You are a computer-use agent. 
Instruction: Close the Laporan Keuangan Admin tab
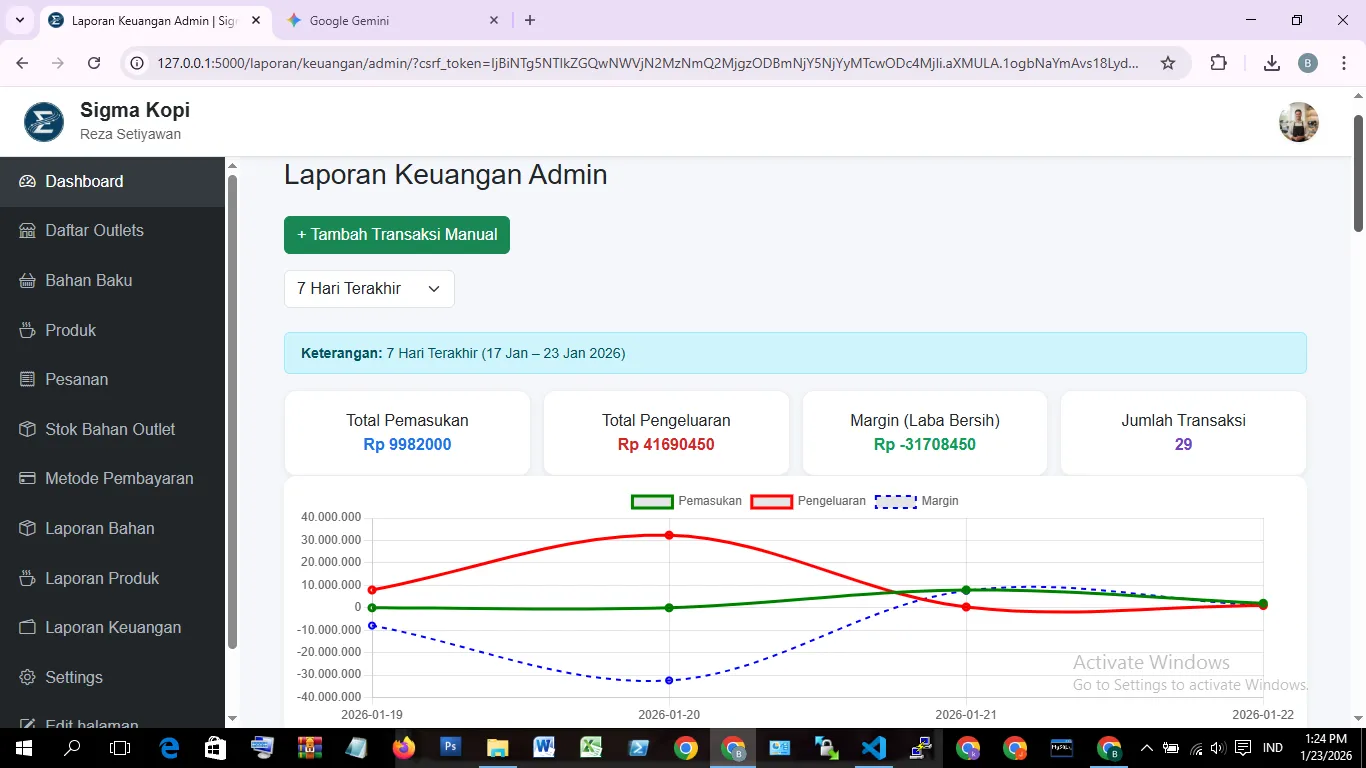pyautogui.click(x=257, y=20)
